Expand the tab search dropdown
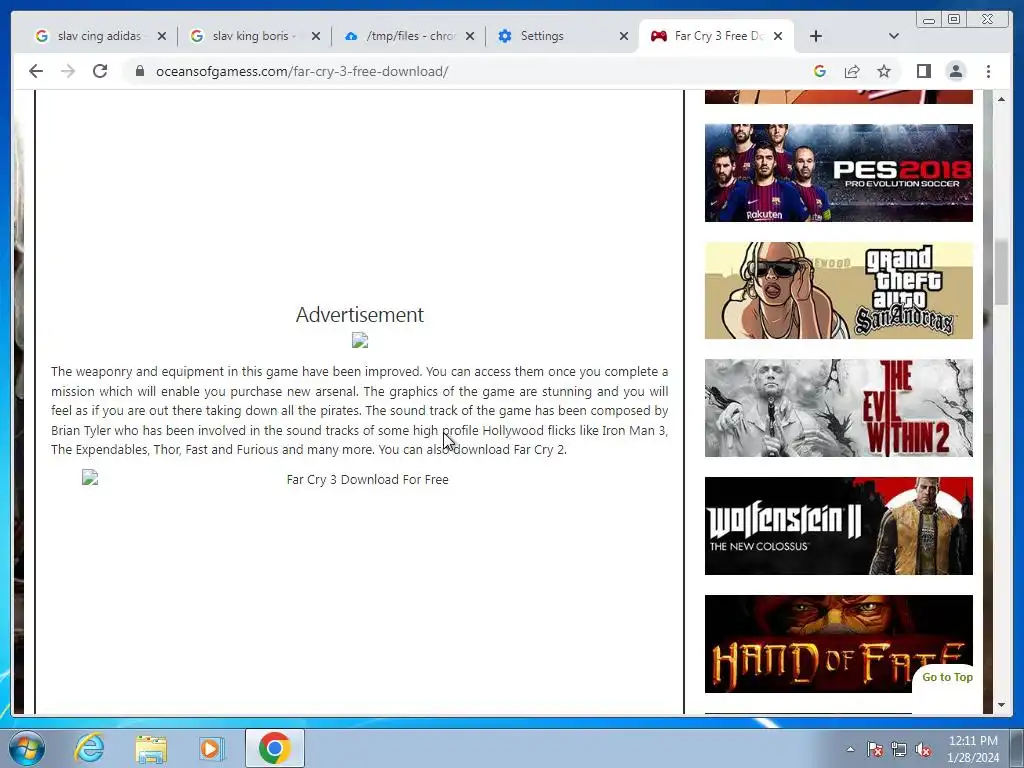 tap(893, 36)
